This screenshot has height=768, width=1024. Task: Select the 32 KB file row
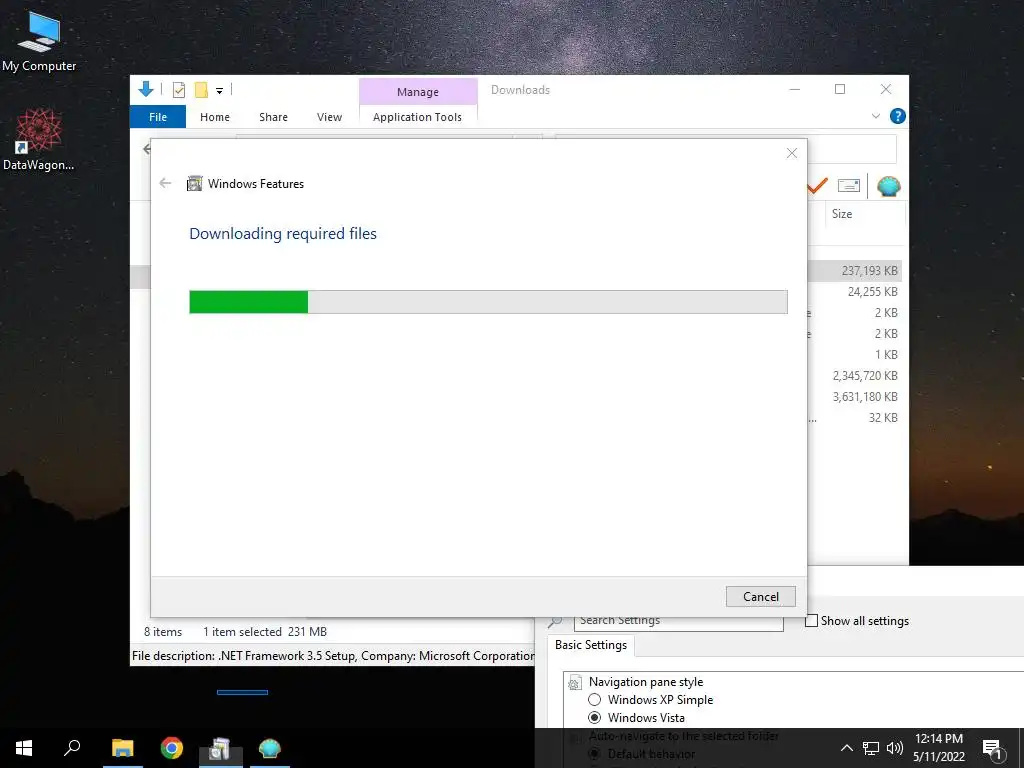[854, 417]
